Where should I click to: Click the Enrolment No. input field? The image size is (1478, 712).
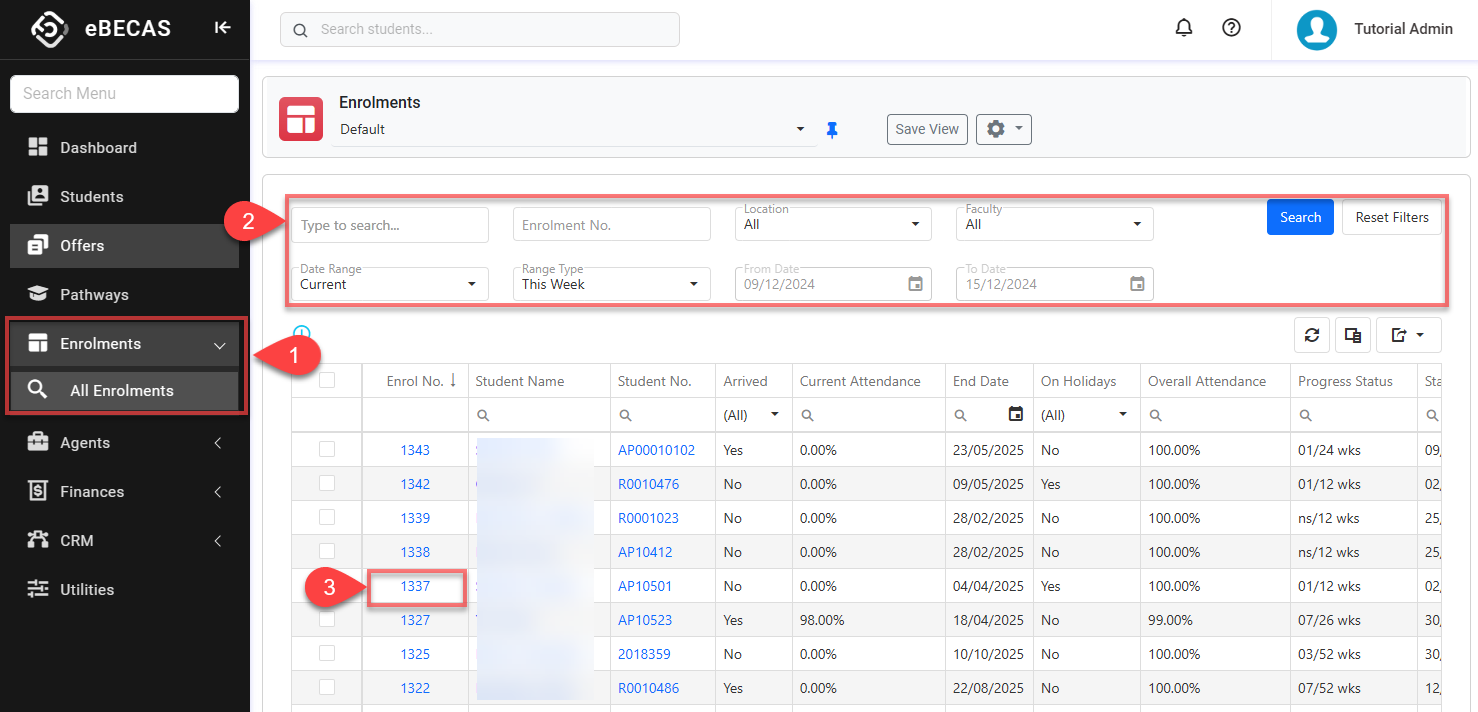point(611,225)
